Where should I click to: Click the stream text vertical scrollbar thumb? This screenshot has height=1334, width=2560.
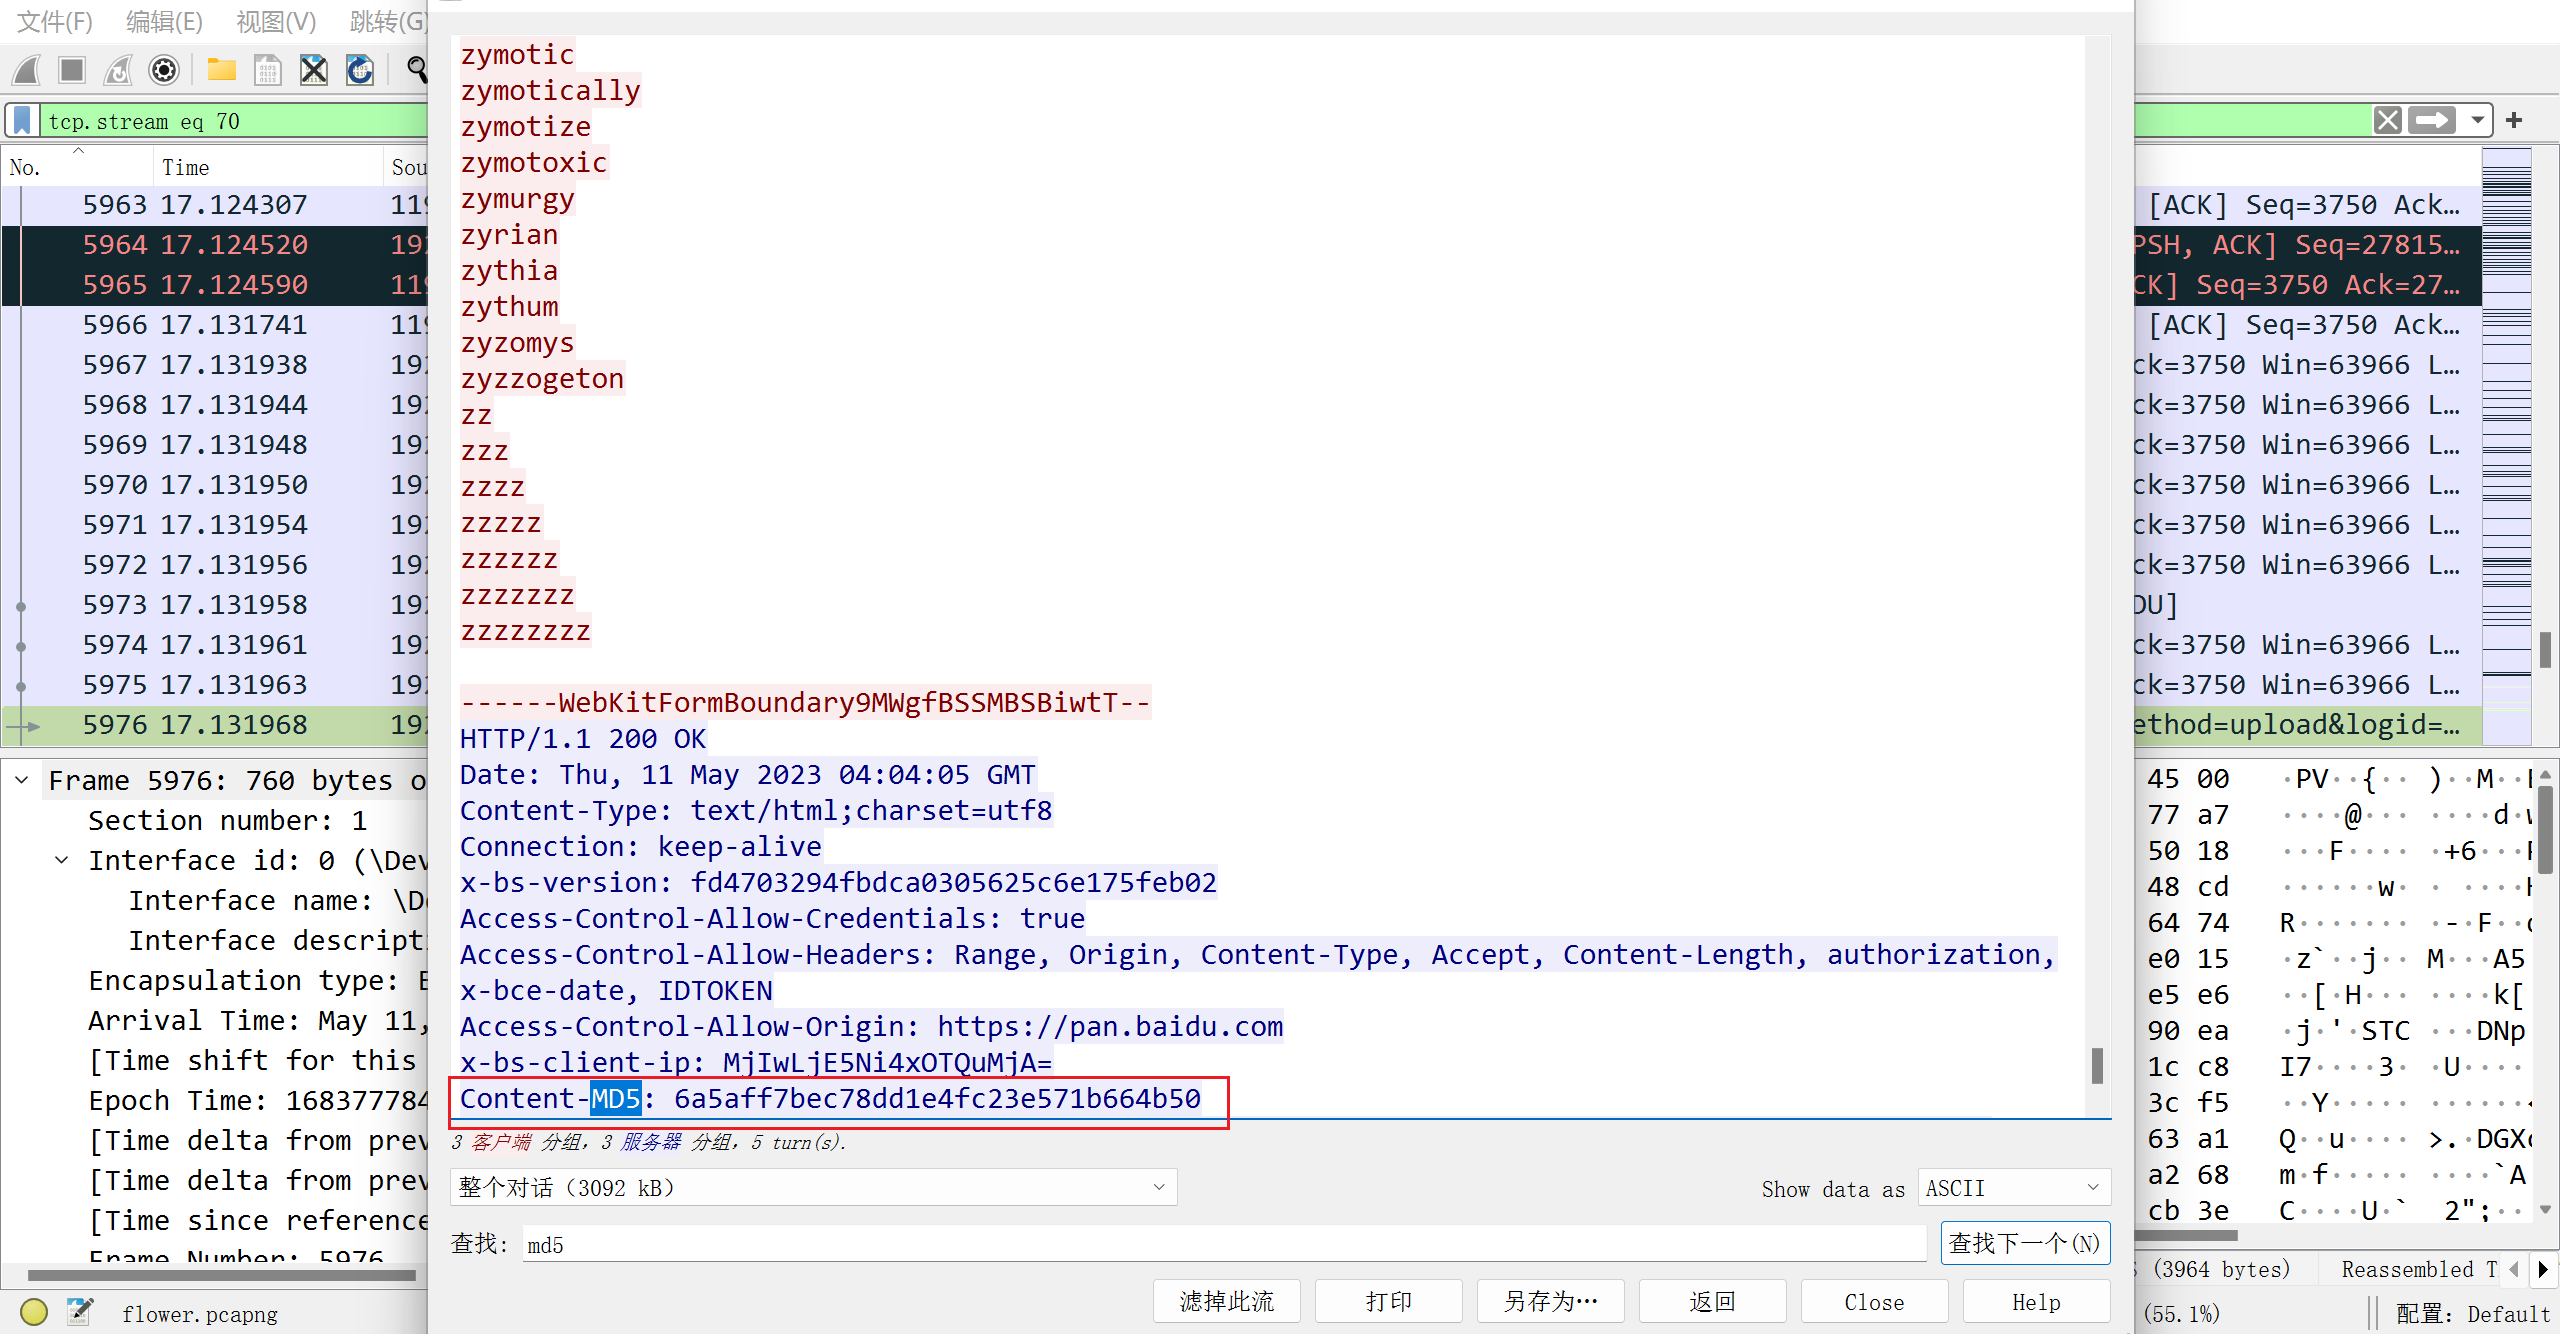tap(2097, 1066)
